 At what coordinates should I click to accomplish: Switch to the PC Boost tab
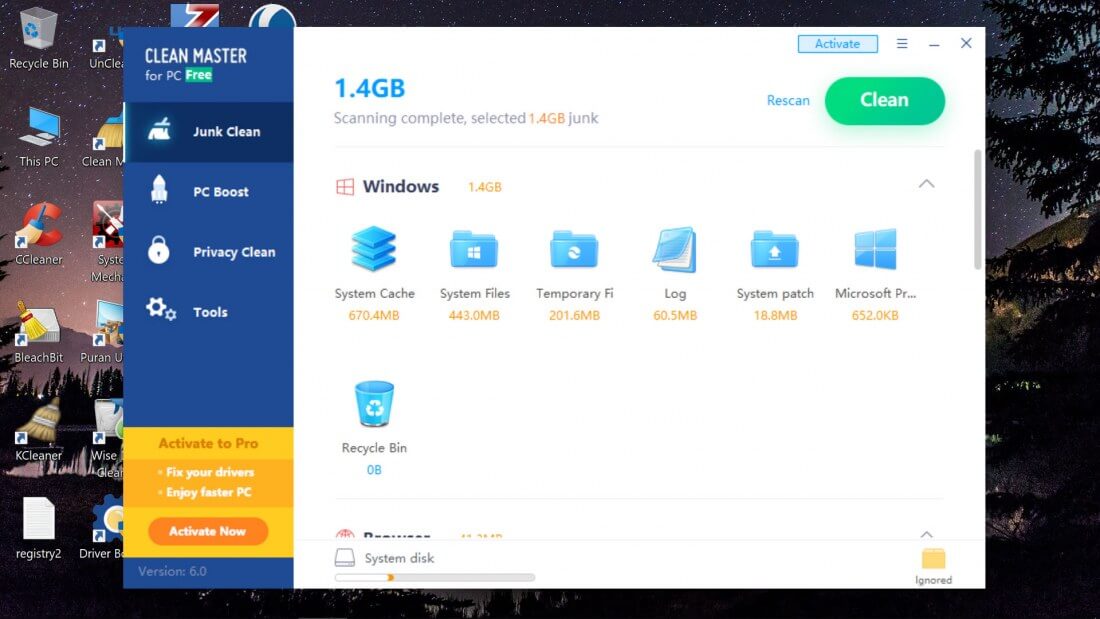coord(208,192)
